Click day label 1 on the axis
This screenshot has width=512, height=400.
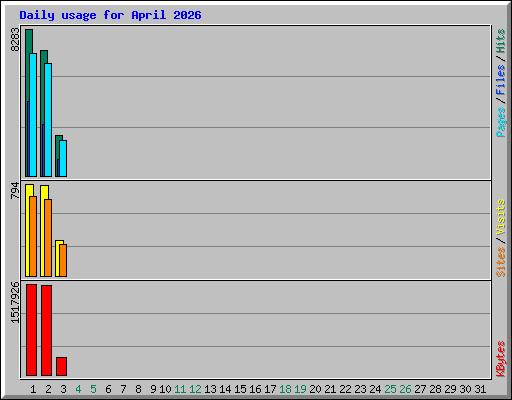(33, 389)
